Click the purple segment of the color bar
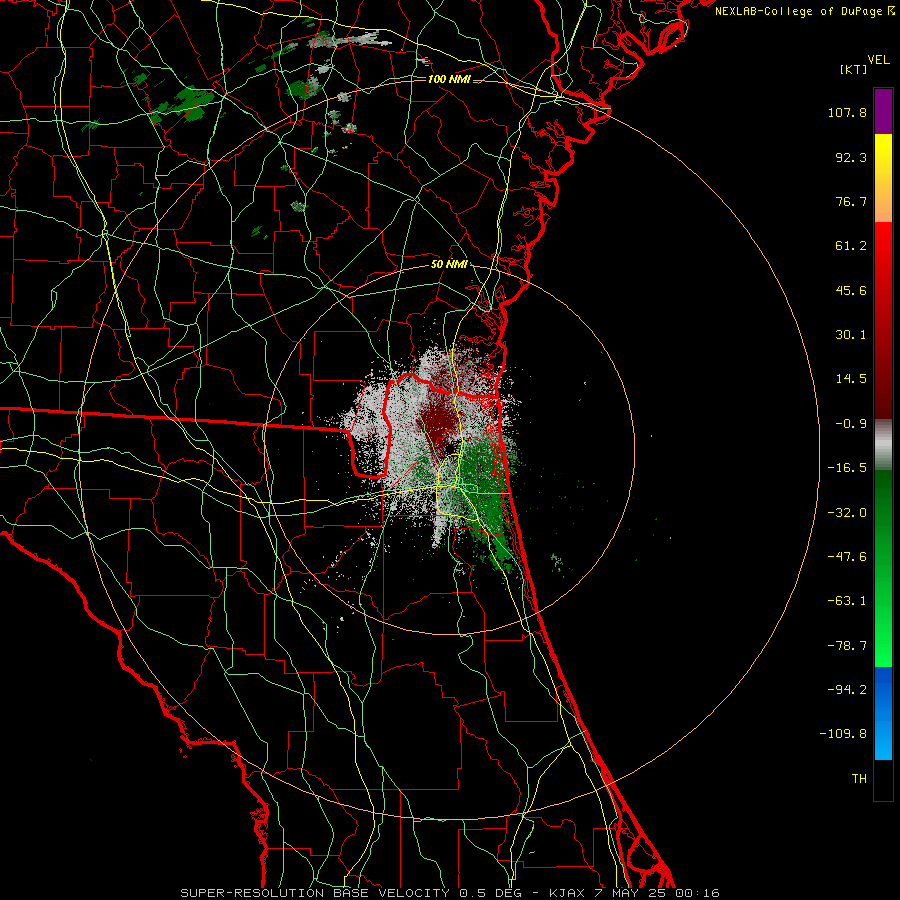Image resolution: width=900 pixels, height=900 pixels. pyautogui.click(x=883, y=111)
